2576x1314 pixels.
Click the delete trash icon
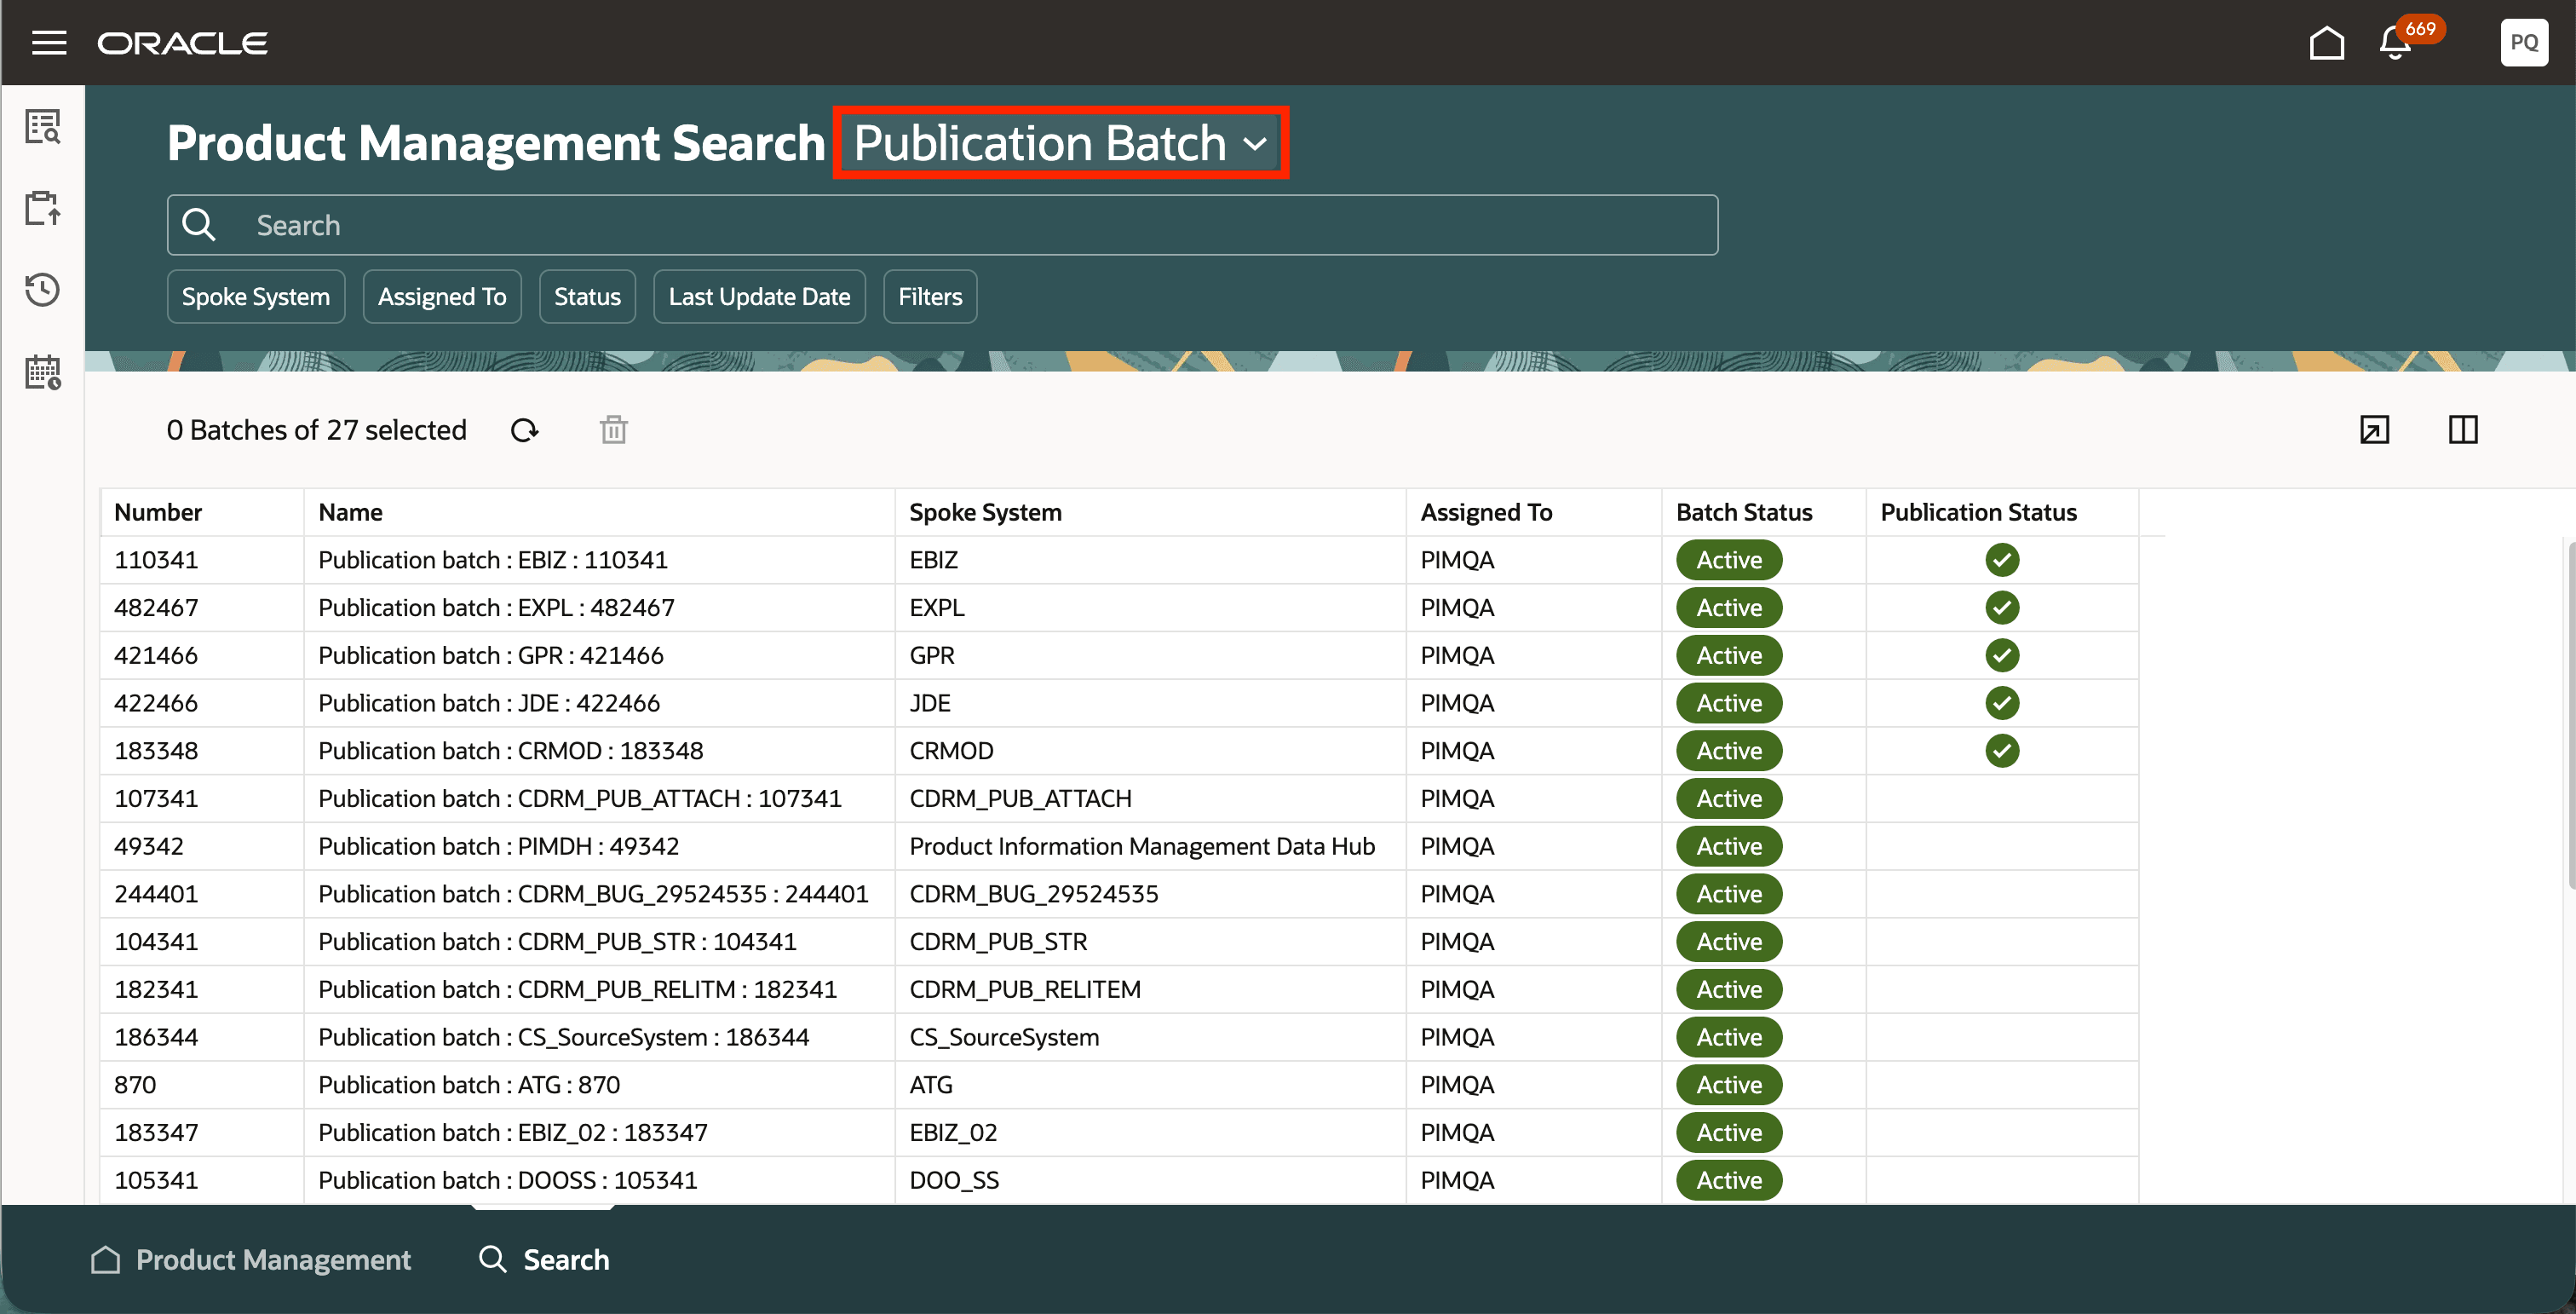click(x=614, y=430)
